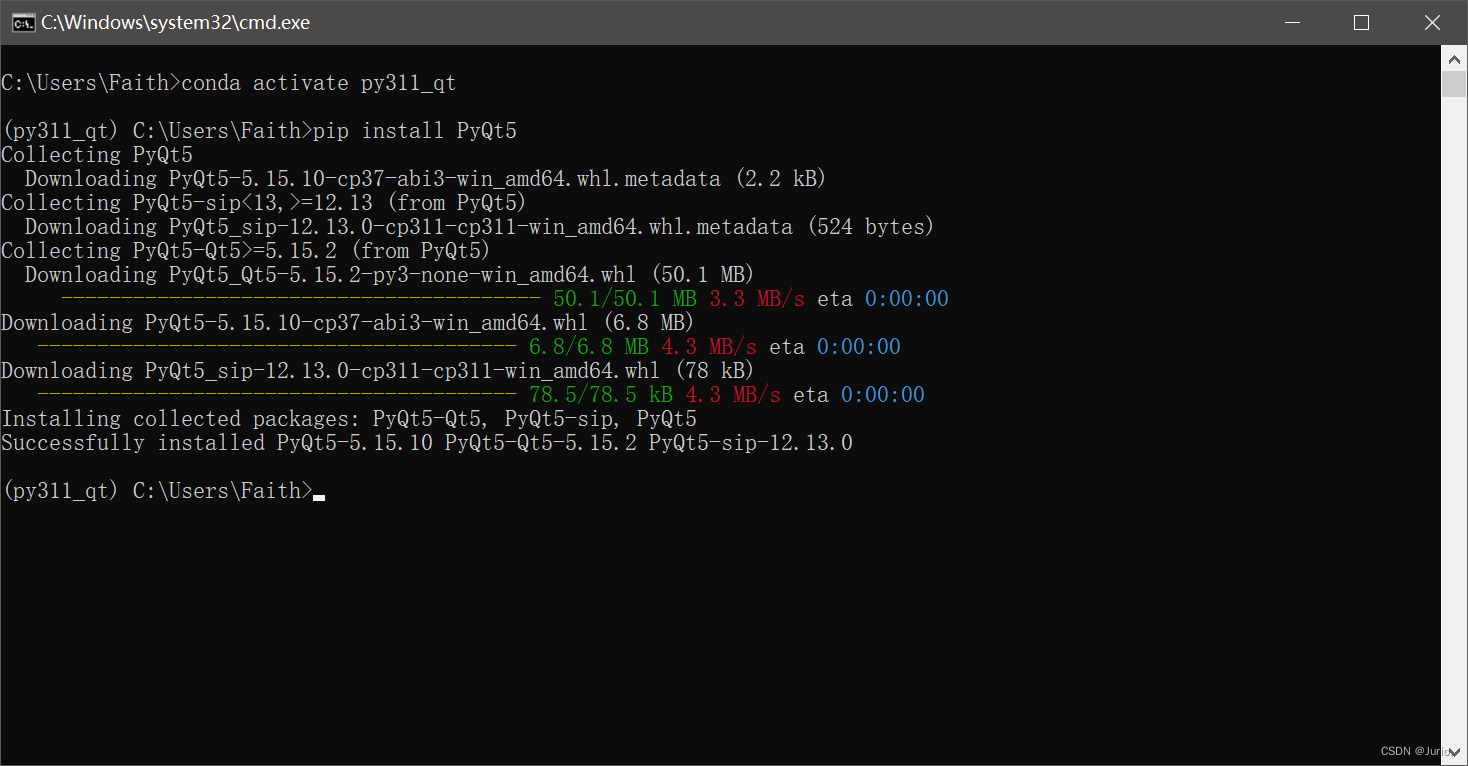
Task: Click the 'Collecting PyQt5-Qt5>=5.15.2' line
Action: tap(246, 251)
